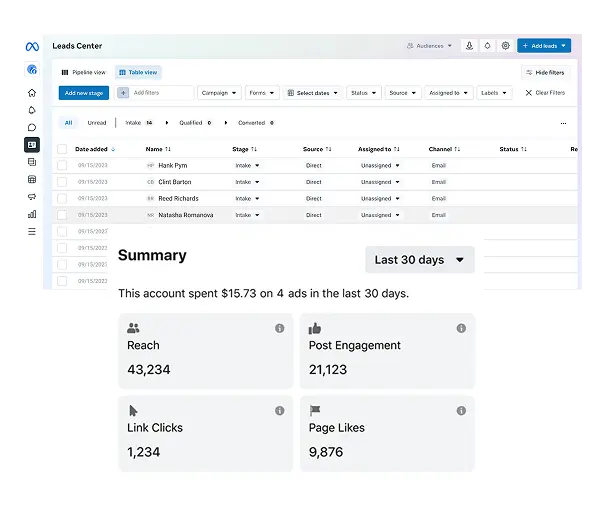The image size is (600, 509).
Task: Change Clint Barton Unassigned dropdown
Action: coord(380,182)
